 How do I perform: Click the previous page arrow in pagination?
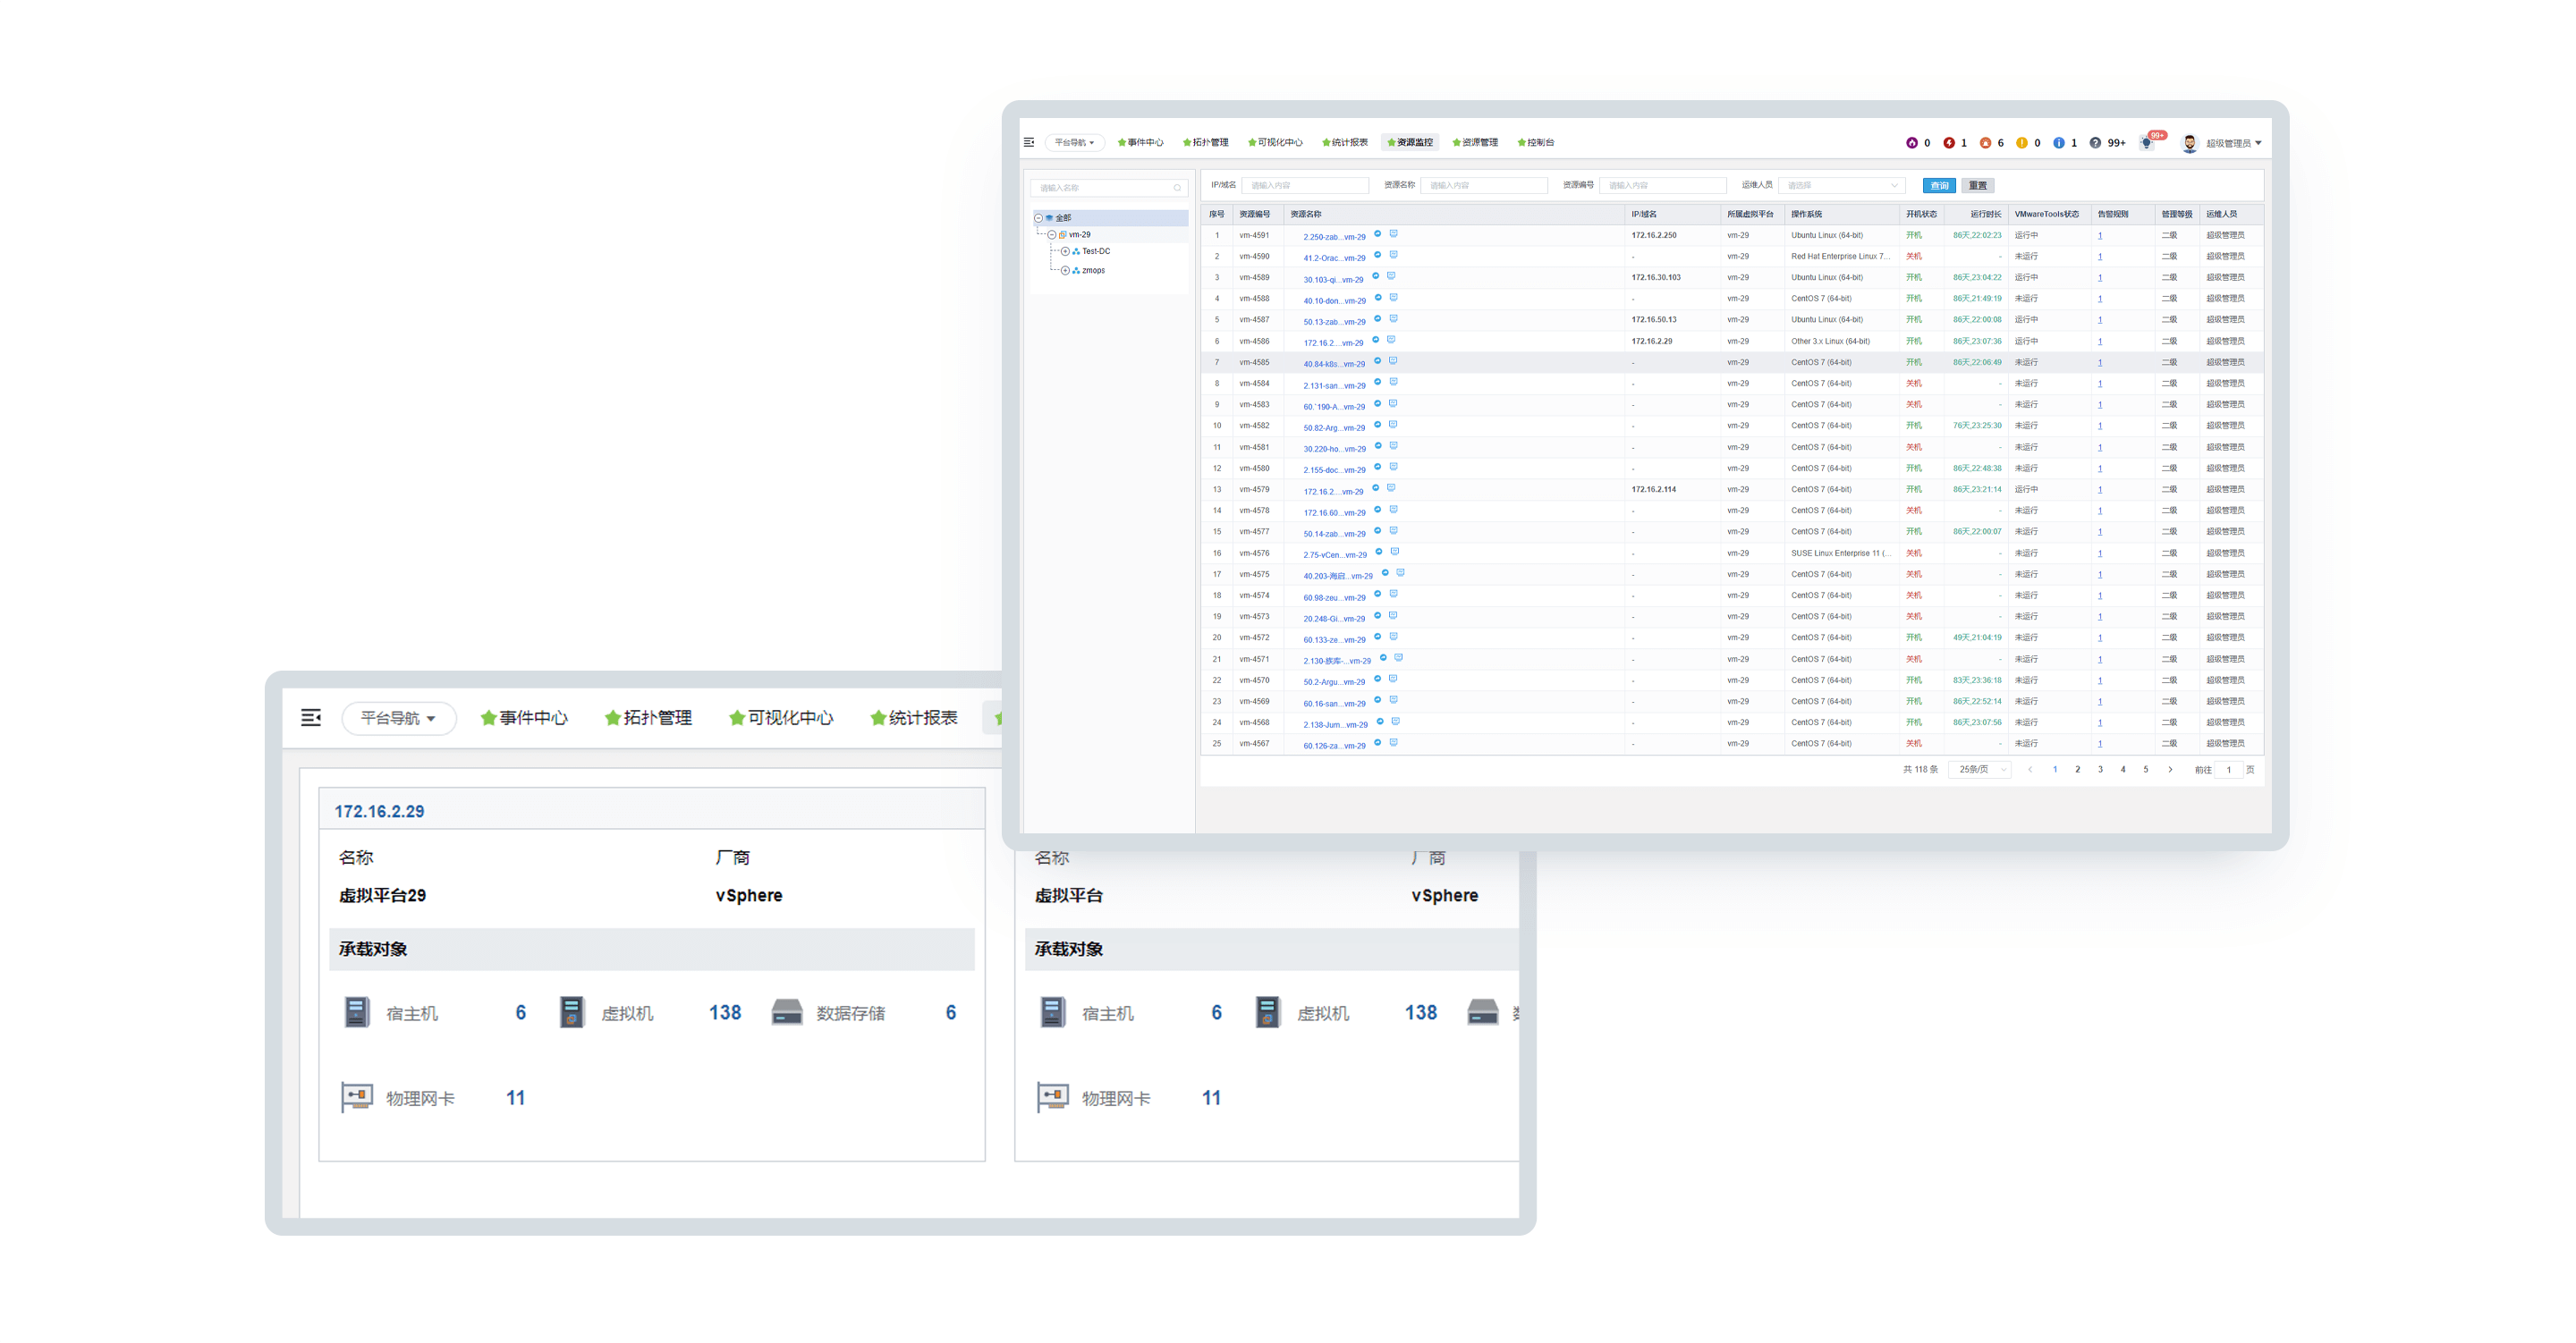(x=2030, y=770)
